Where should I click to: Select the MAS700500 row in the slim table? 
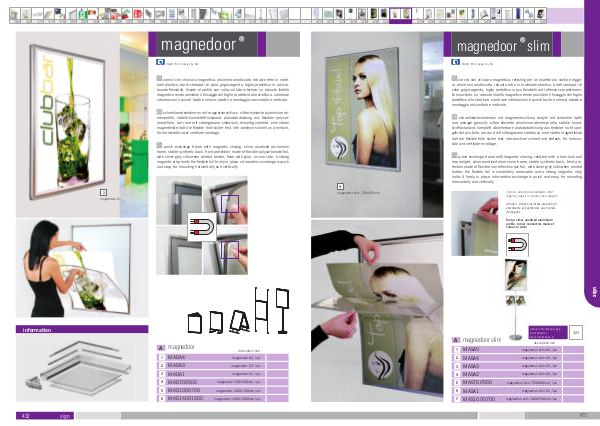(x=518, y=382)
